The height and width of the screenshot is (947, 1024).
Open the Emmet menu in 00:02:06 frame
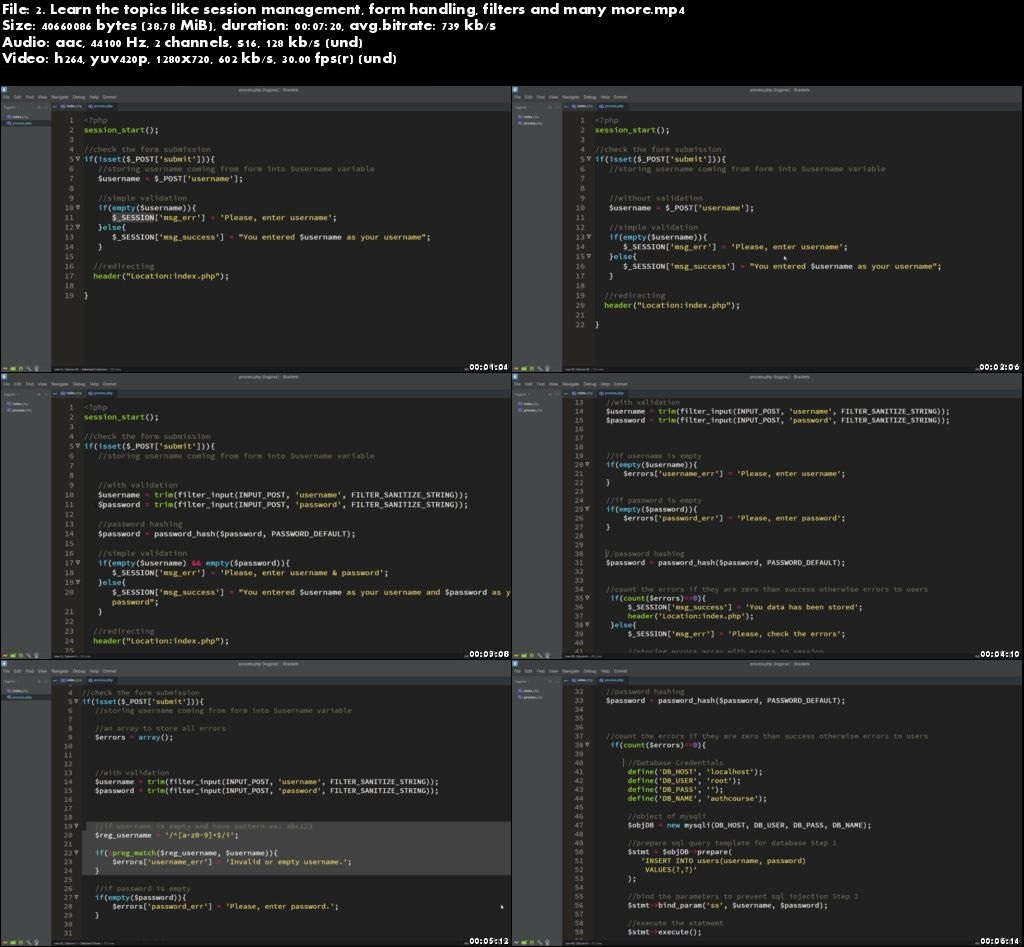[x=620, y=97]
